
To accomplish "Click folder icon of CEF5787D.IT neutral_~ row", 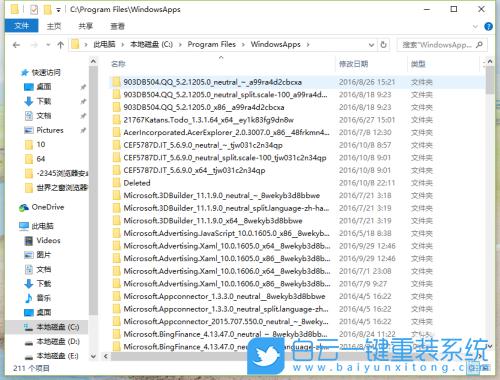I will [116, 145].
